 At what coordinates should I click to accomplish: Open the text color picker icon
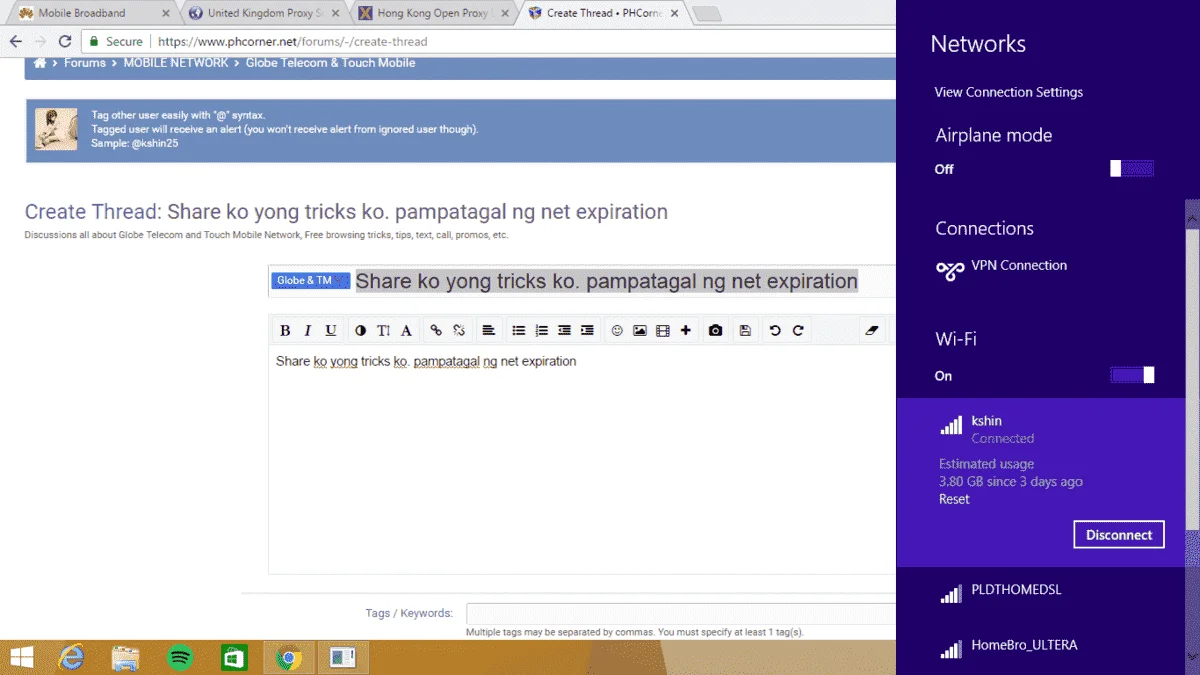360,331
